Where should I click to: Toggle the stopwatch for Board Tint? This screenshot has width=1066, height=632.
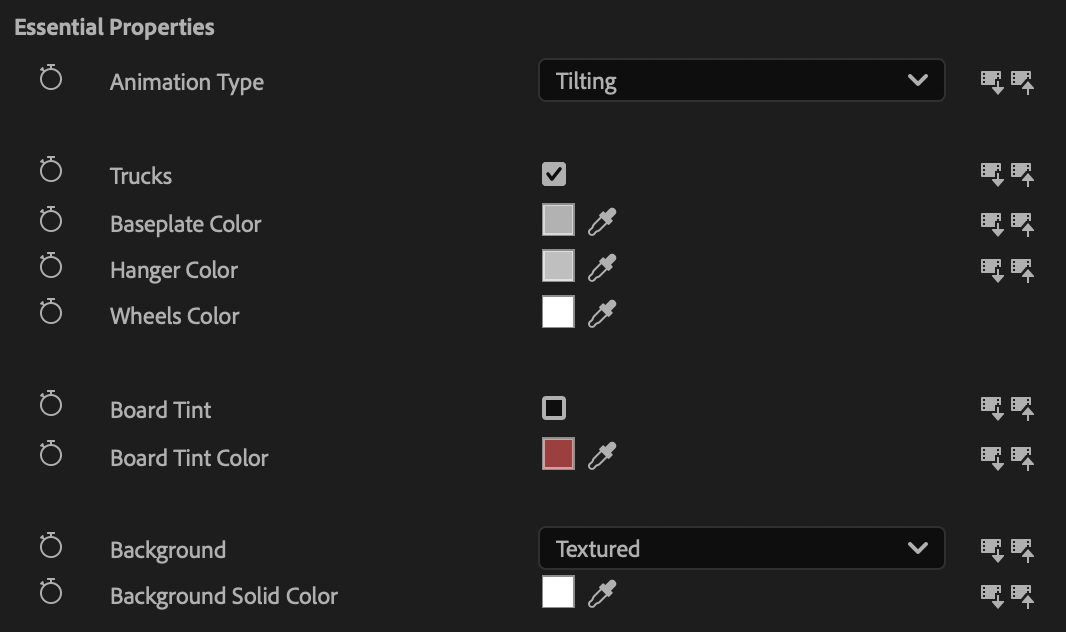pyautogui.click(x=51, y=404)
